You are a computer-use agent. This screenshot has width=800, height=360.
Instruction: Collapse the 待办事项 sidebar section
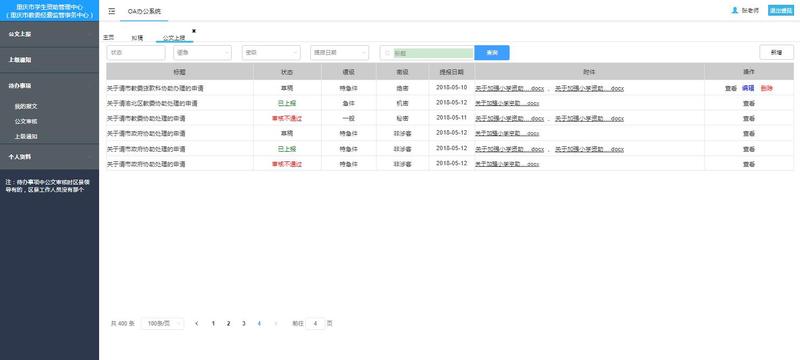pos(49,86)
